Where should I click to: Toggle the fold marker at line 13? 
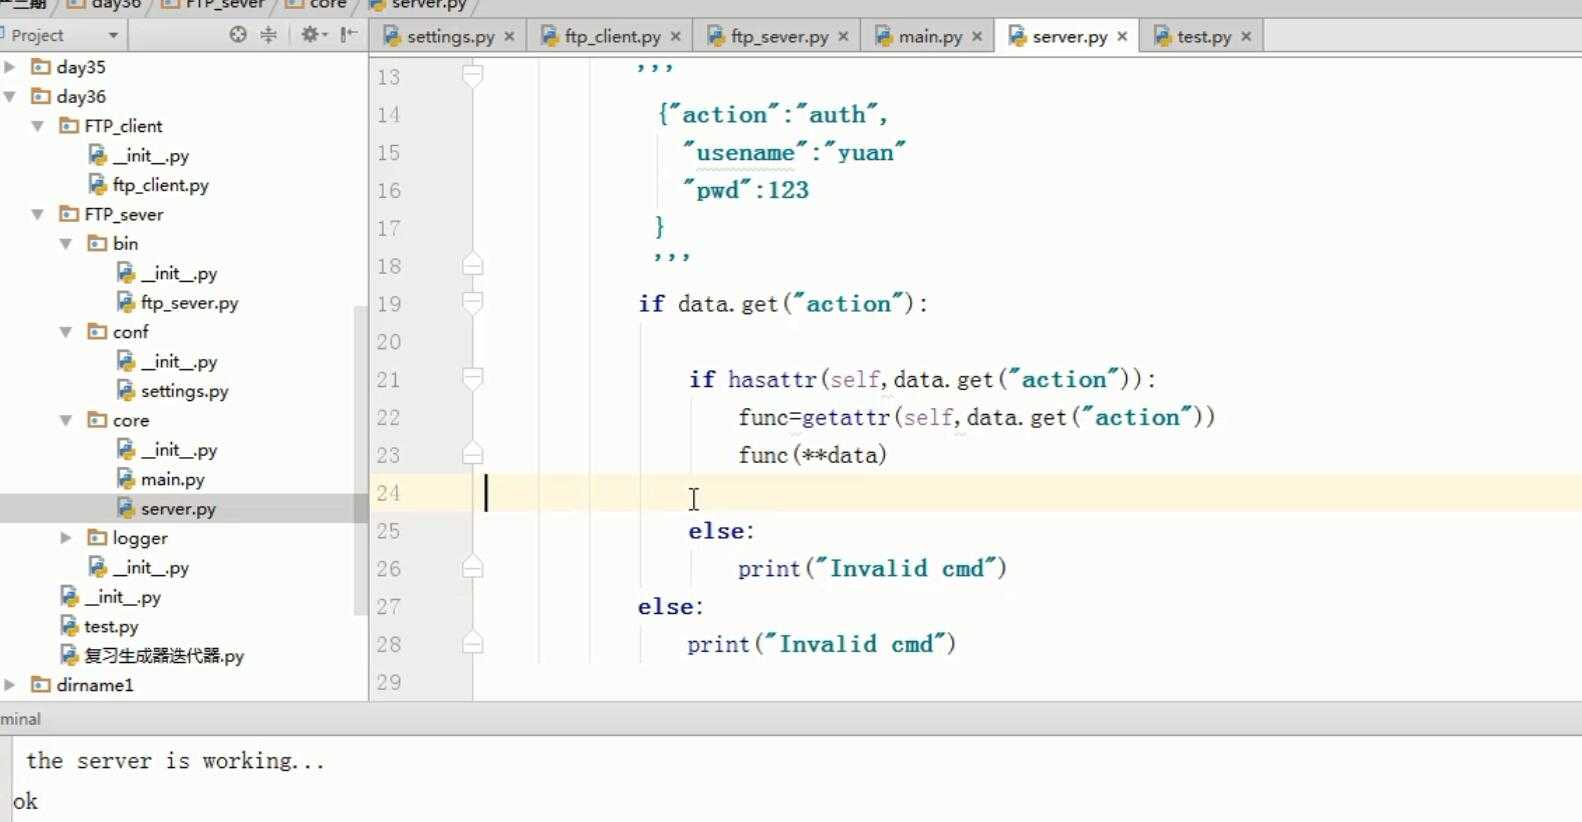(x=473, y=75)
